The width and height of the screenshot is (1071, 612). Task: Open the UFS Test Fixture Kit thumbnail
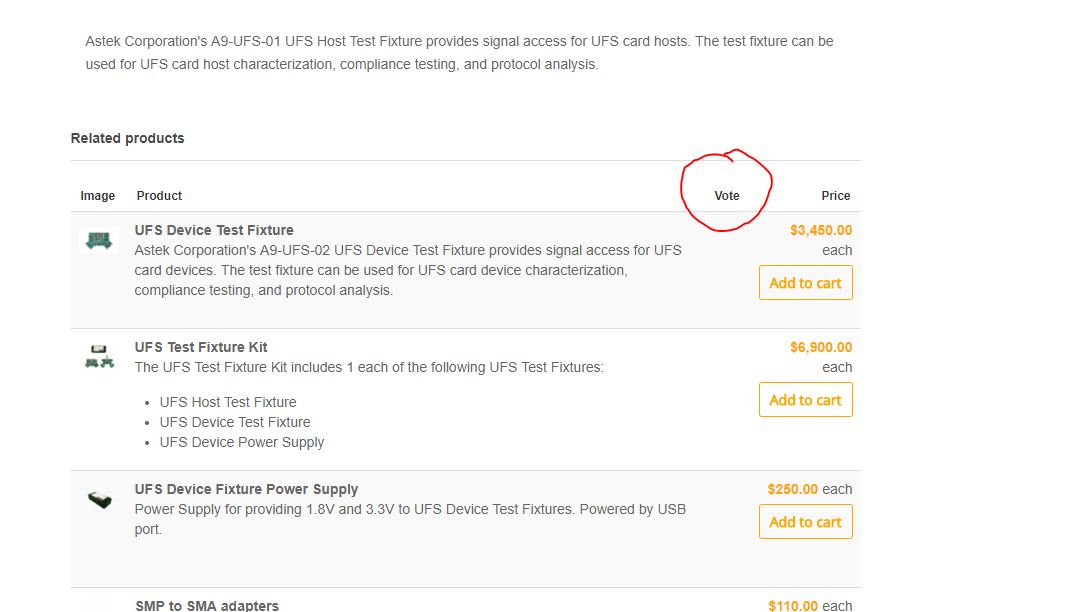pyautogui.click(x=99, y=357)
